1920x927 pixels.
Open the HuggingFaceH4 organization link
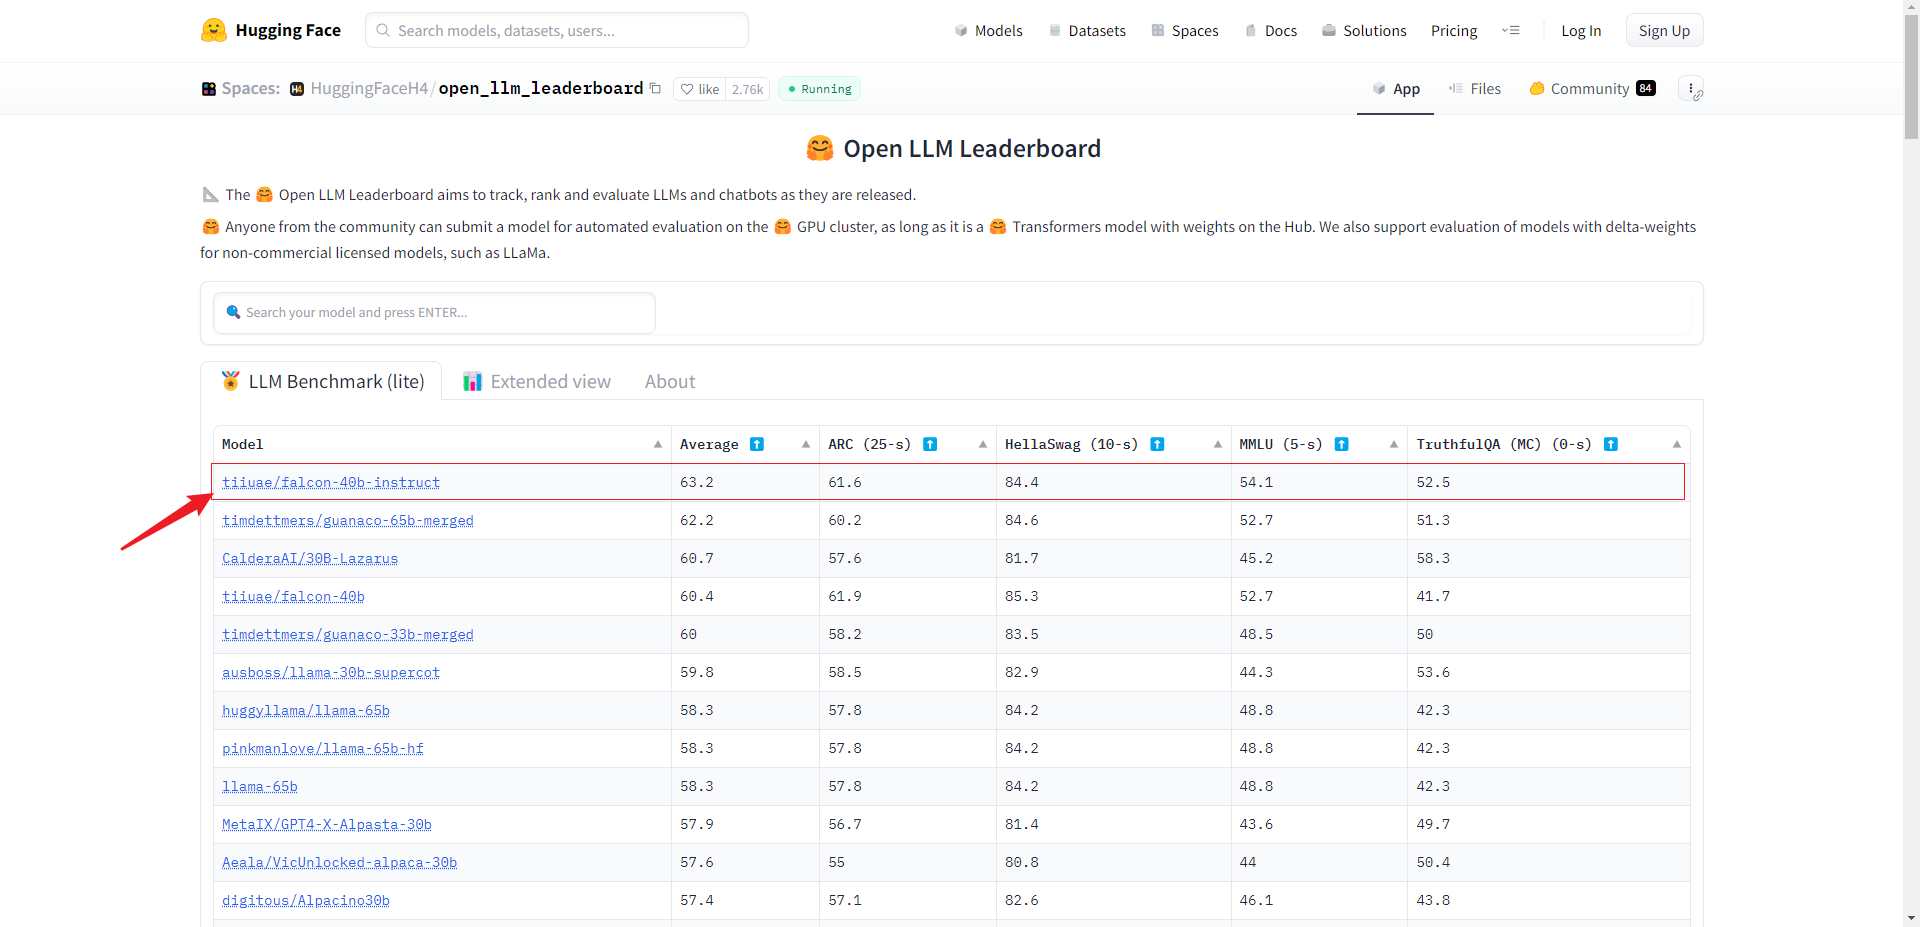[369, 89]
